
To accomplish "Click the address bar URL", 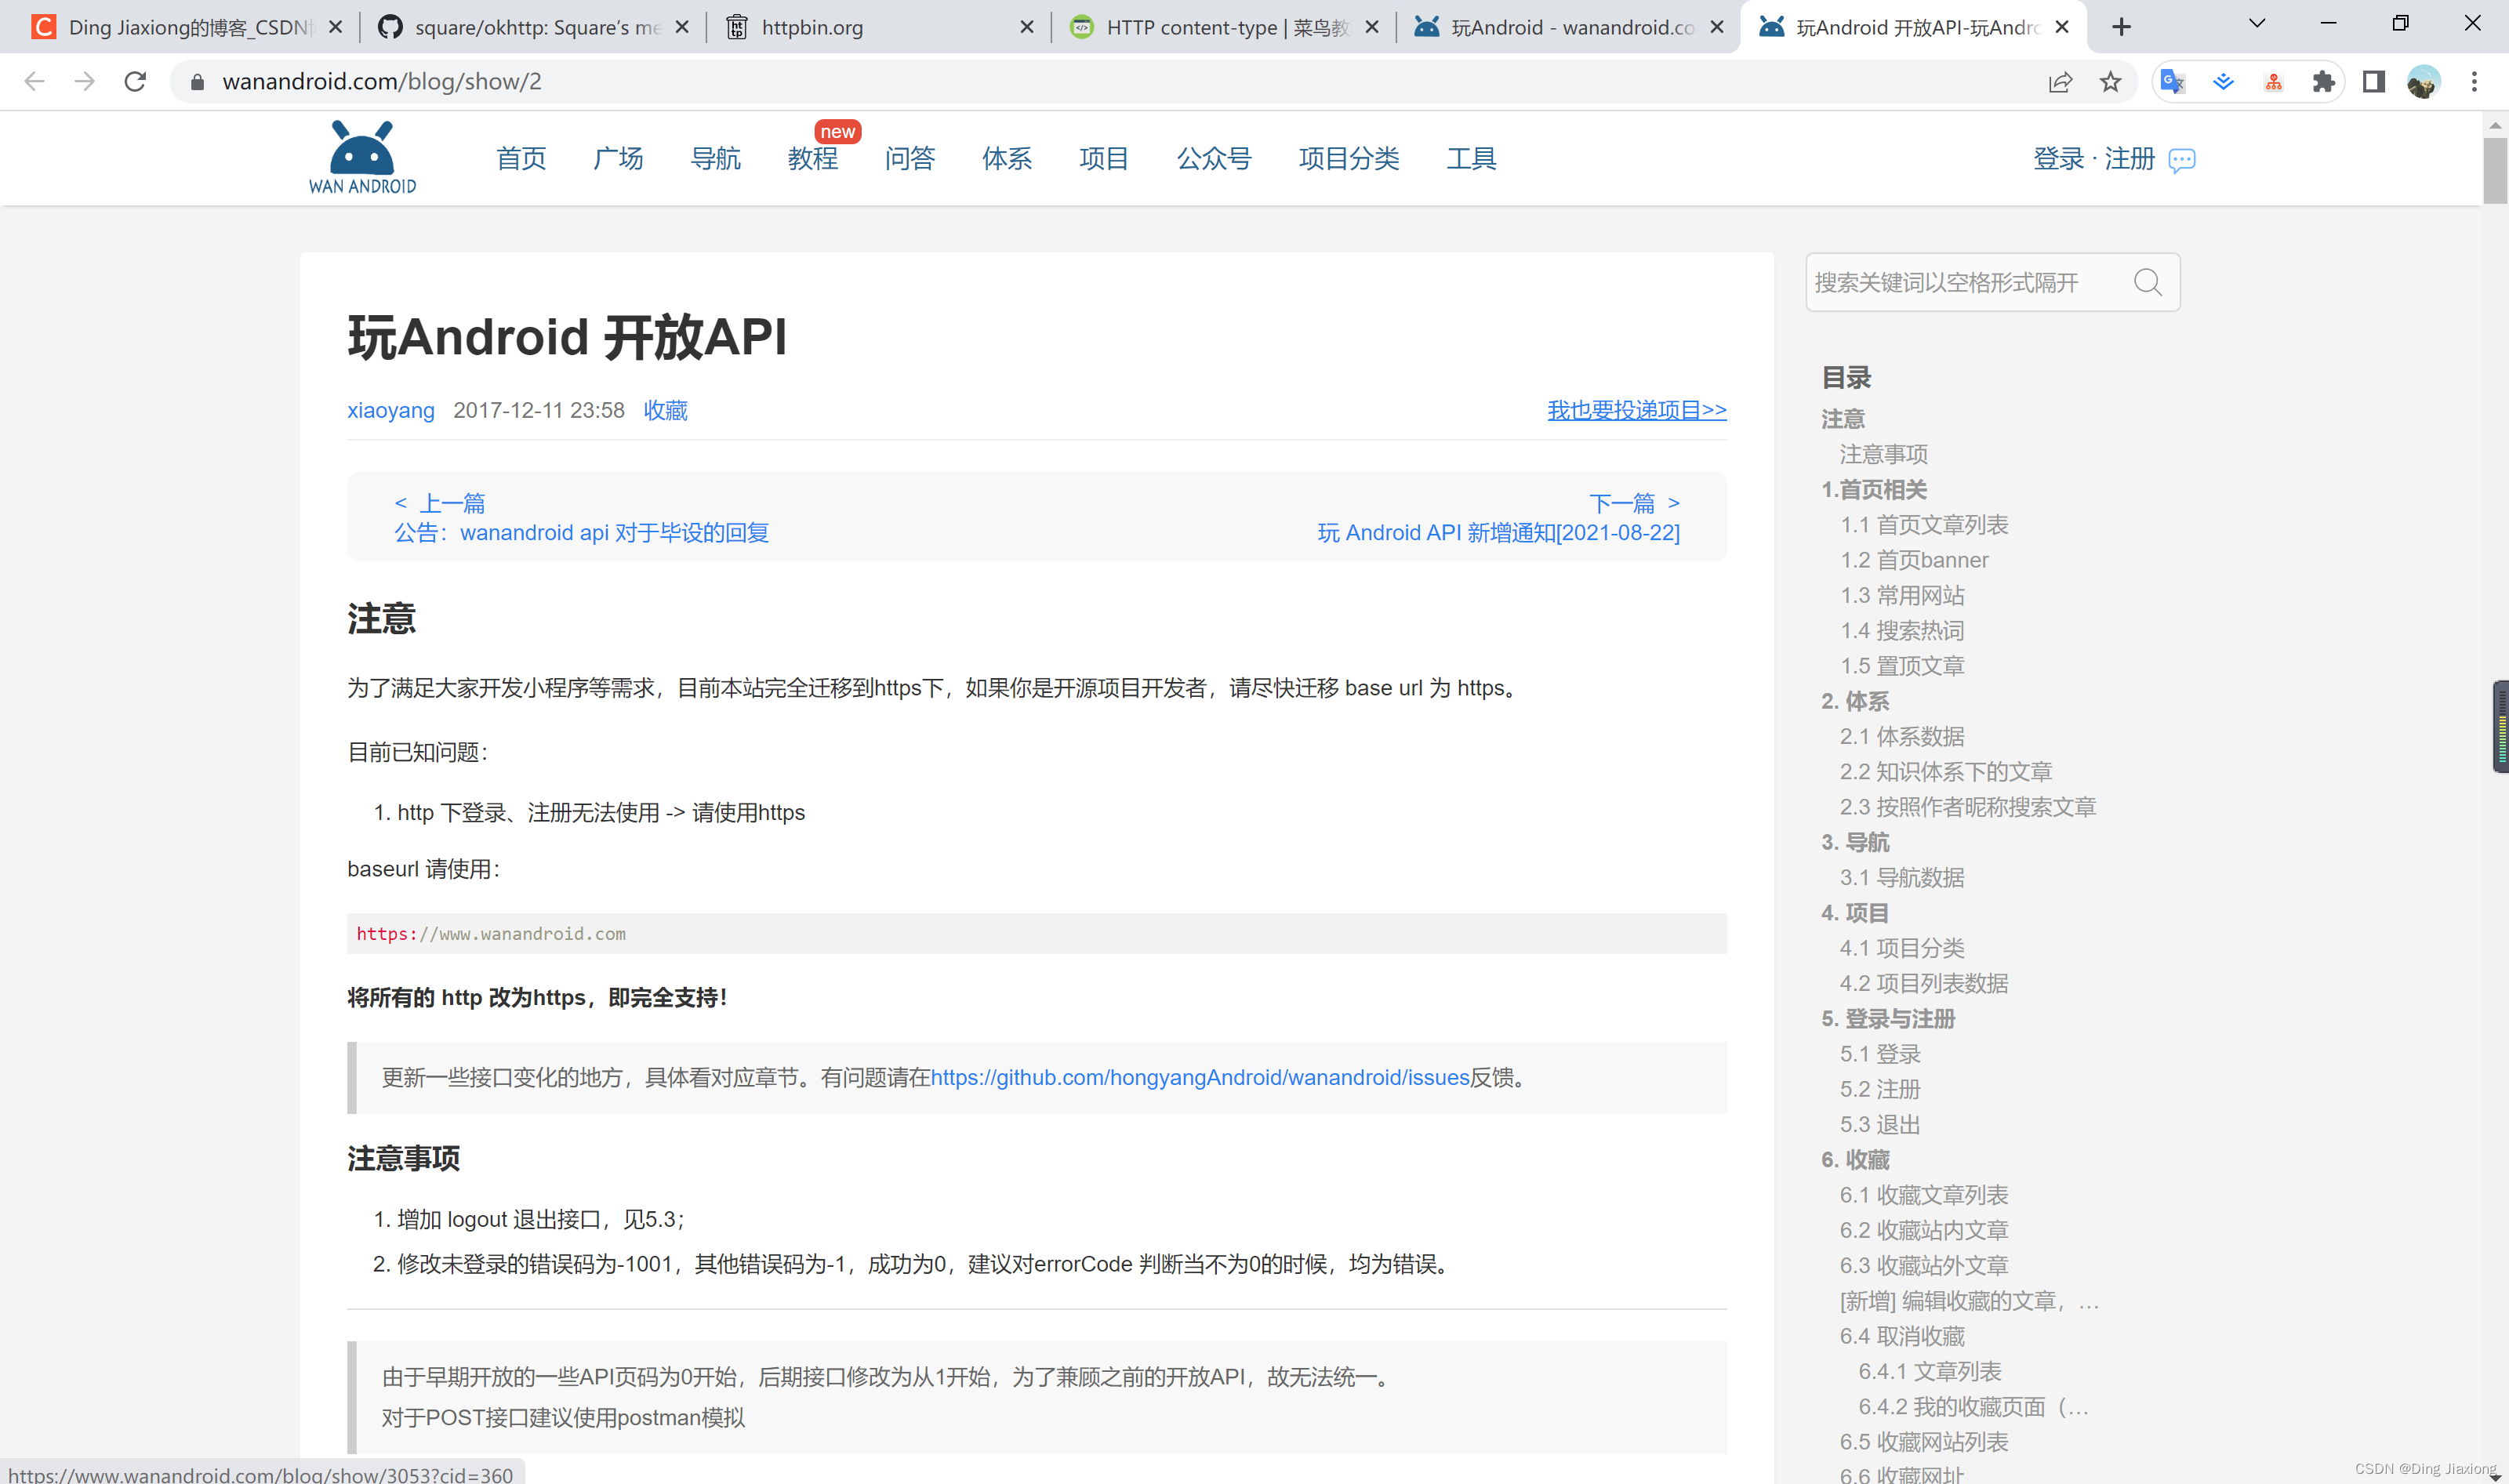I will (x=382, y=82).
